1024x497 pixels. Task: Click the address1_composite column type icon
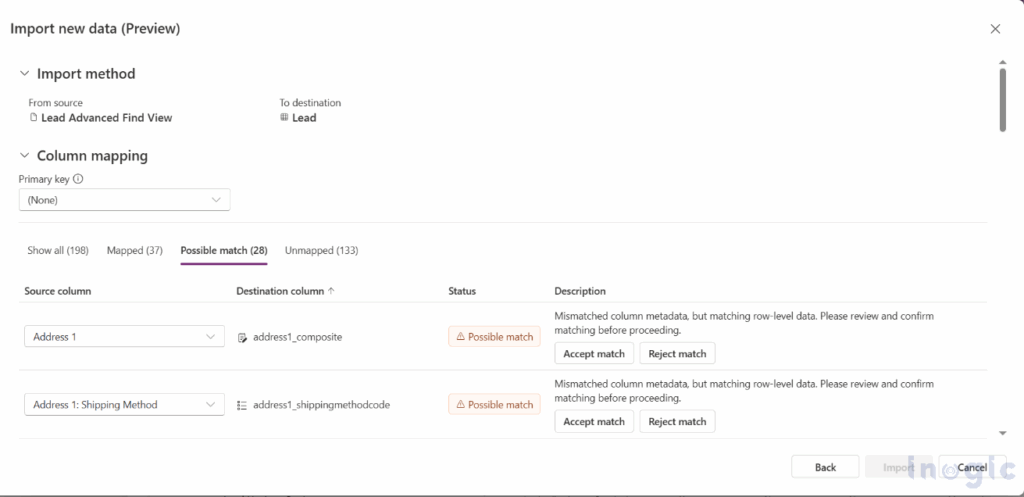point(242,338)
